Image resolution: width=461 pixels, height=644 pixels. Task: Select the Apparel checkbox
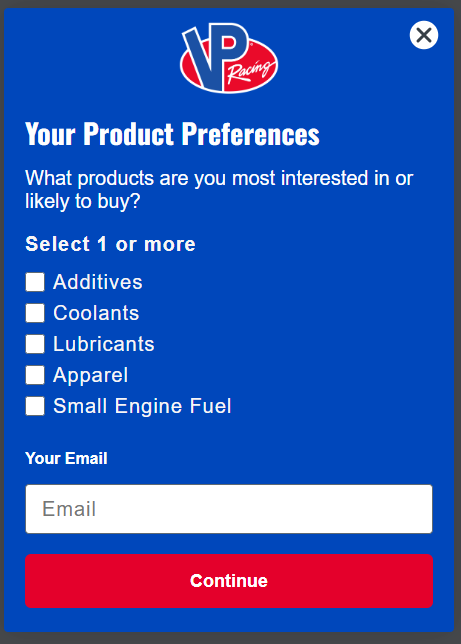click(x=35, y=375)
